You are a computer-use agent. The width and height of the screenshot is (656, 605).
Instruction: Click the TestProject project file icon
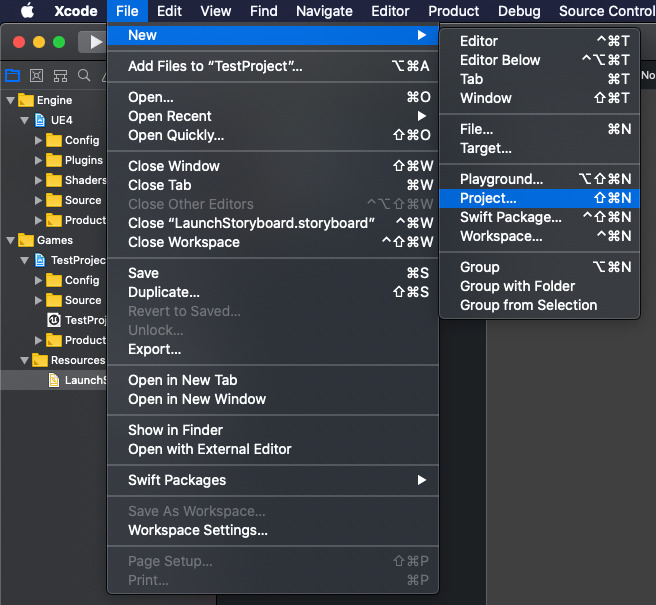(x=40, y=260)
